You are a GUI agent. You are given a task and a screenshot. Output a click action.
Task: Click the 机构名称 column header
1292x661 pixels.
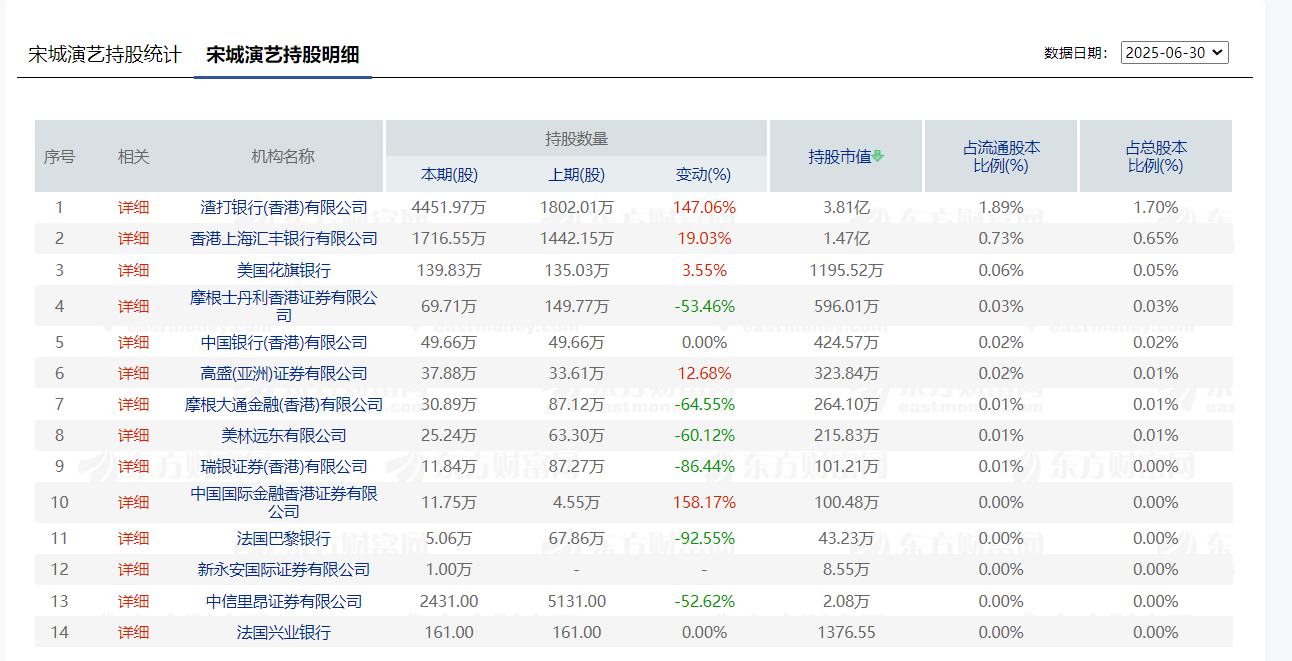coord(283,156)
